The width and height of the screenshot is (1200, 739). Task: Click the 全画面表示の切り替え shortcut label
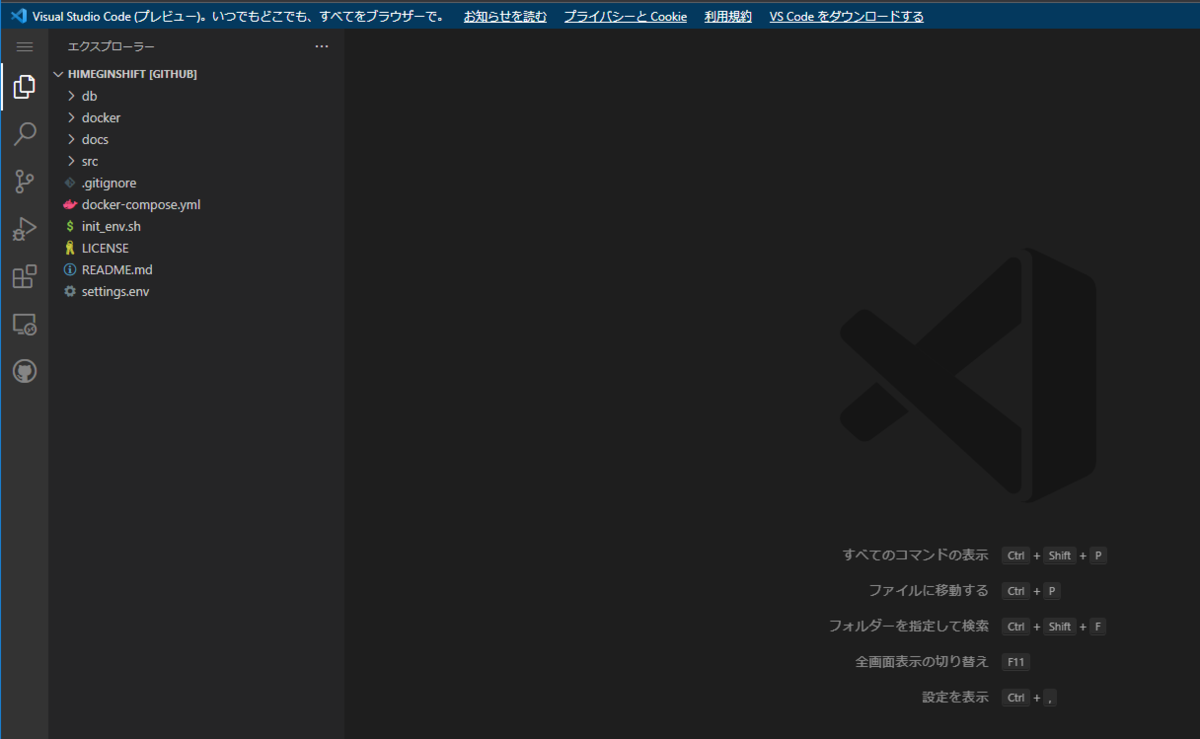922,662
